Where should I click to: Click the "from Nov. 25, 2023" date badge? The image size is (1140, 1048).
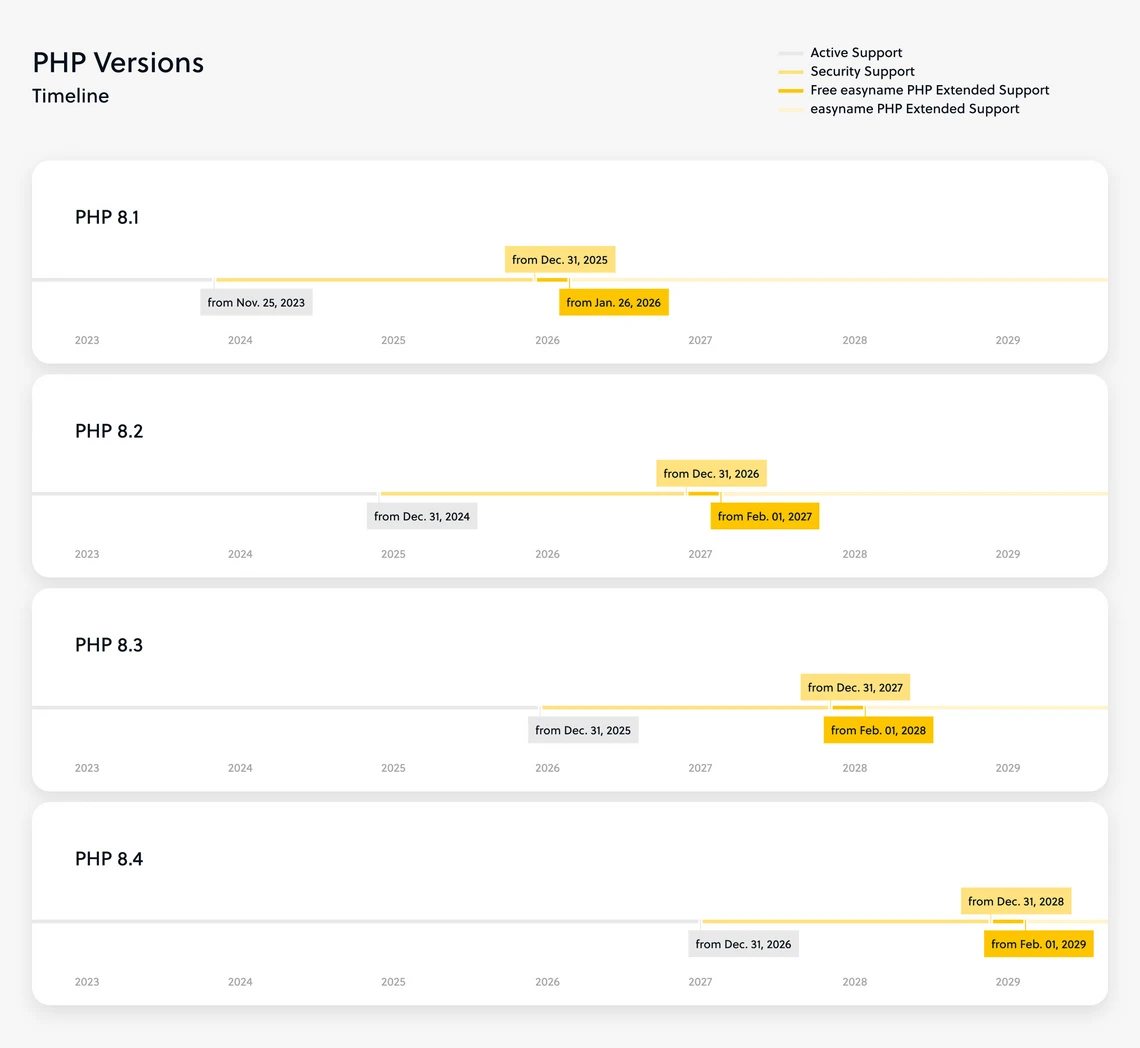(x=256, y=302)
